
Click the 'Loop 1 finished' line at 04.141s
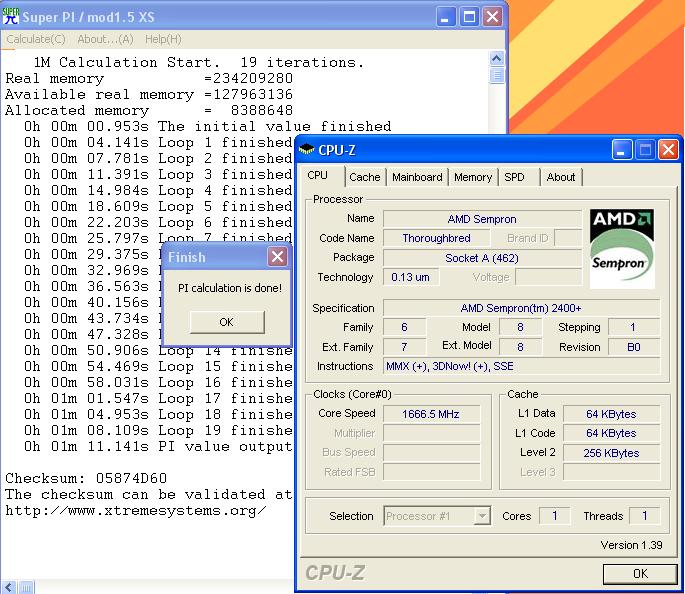(158, 142)
